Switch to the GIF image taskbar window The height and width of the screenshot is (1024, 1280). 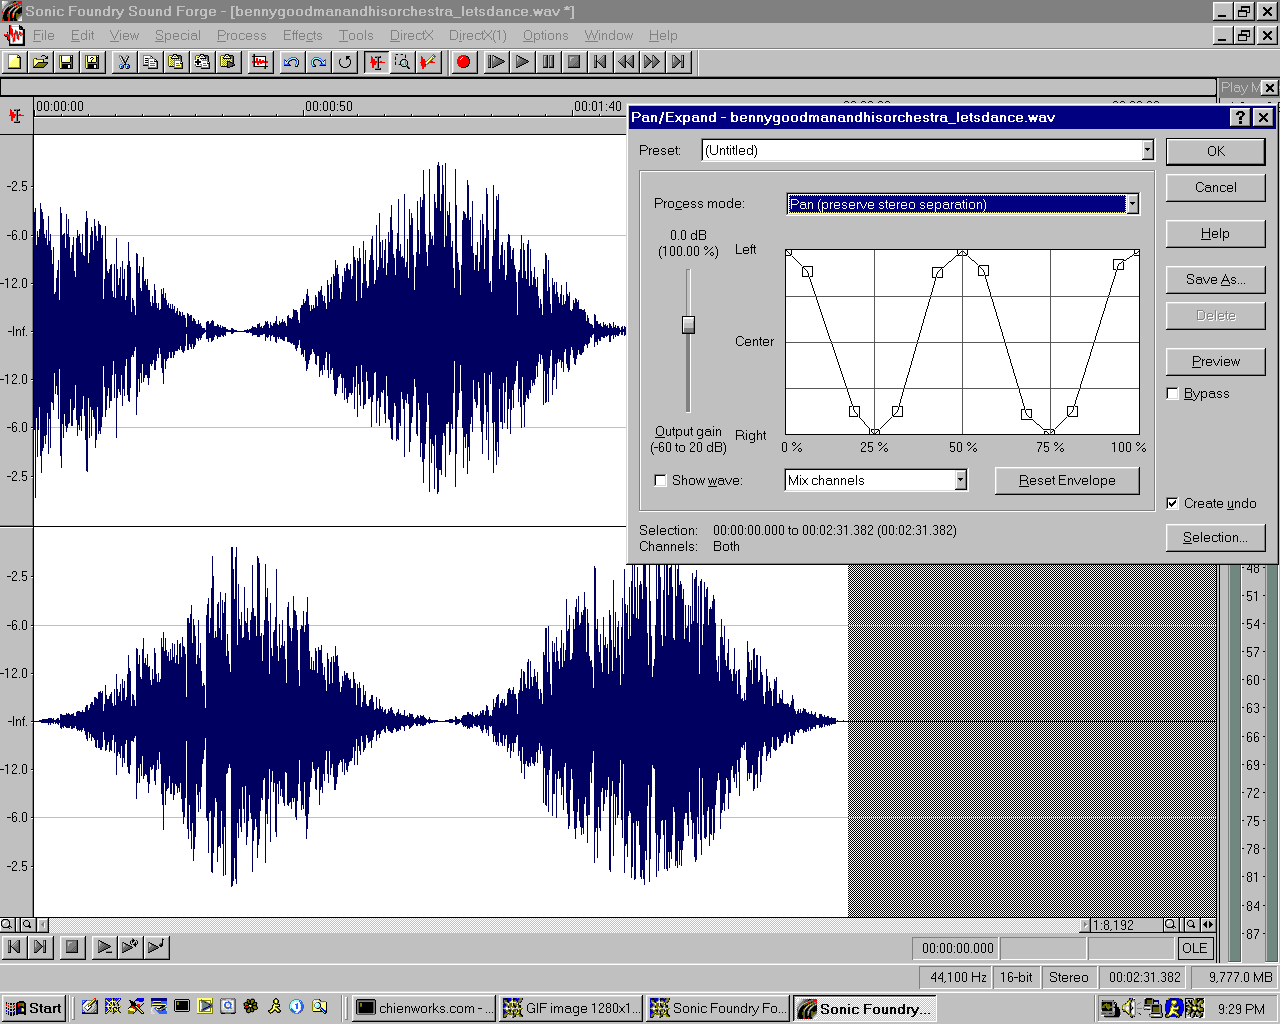click(570, 1008)
